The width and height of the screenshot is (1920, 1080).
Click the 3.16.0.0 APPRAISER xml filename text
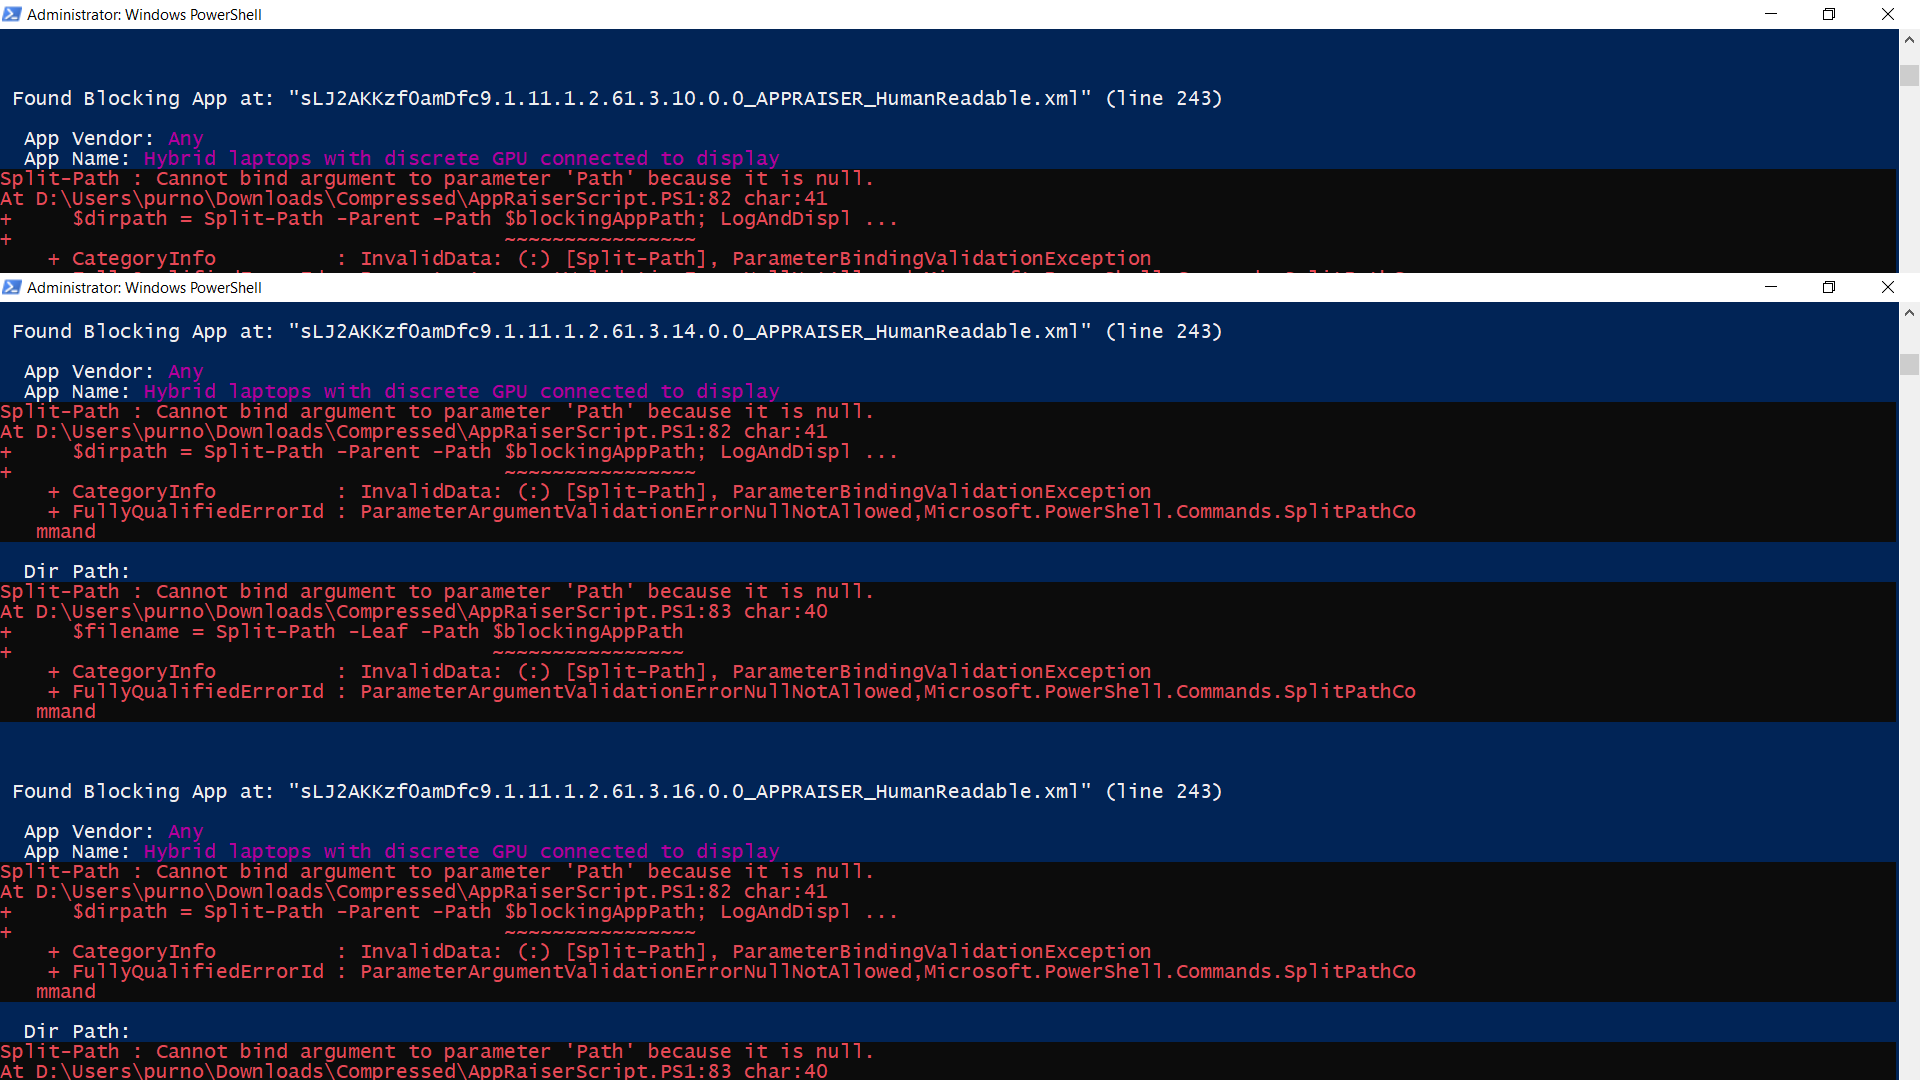tap(690, 791)
